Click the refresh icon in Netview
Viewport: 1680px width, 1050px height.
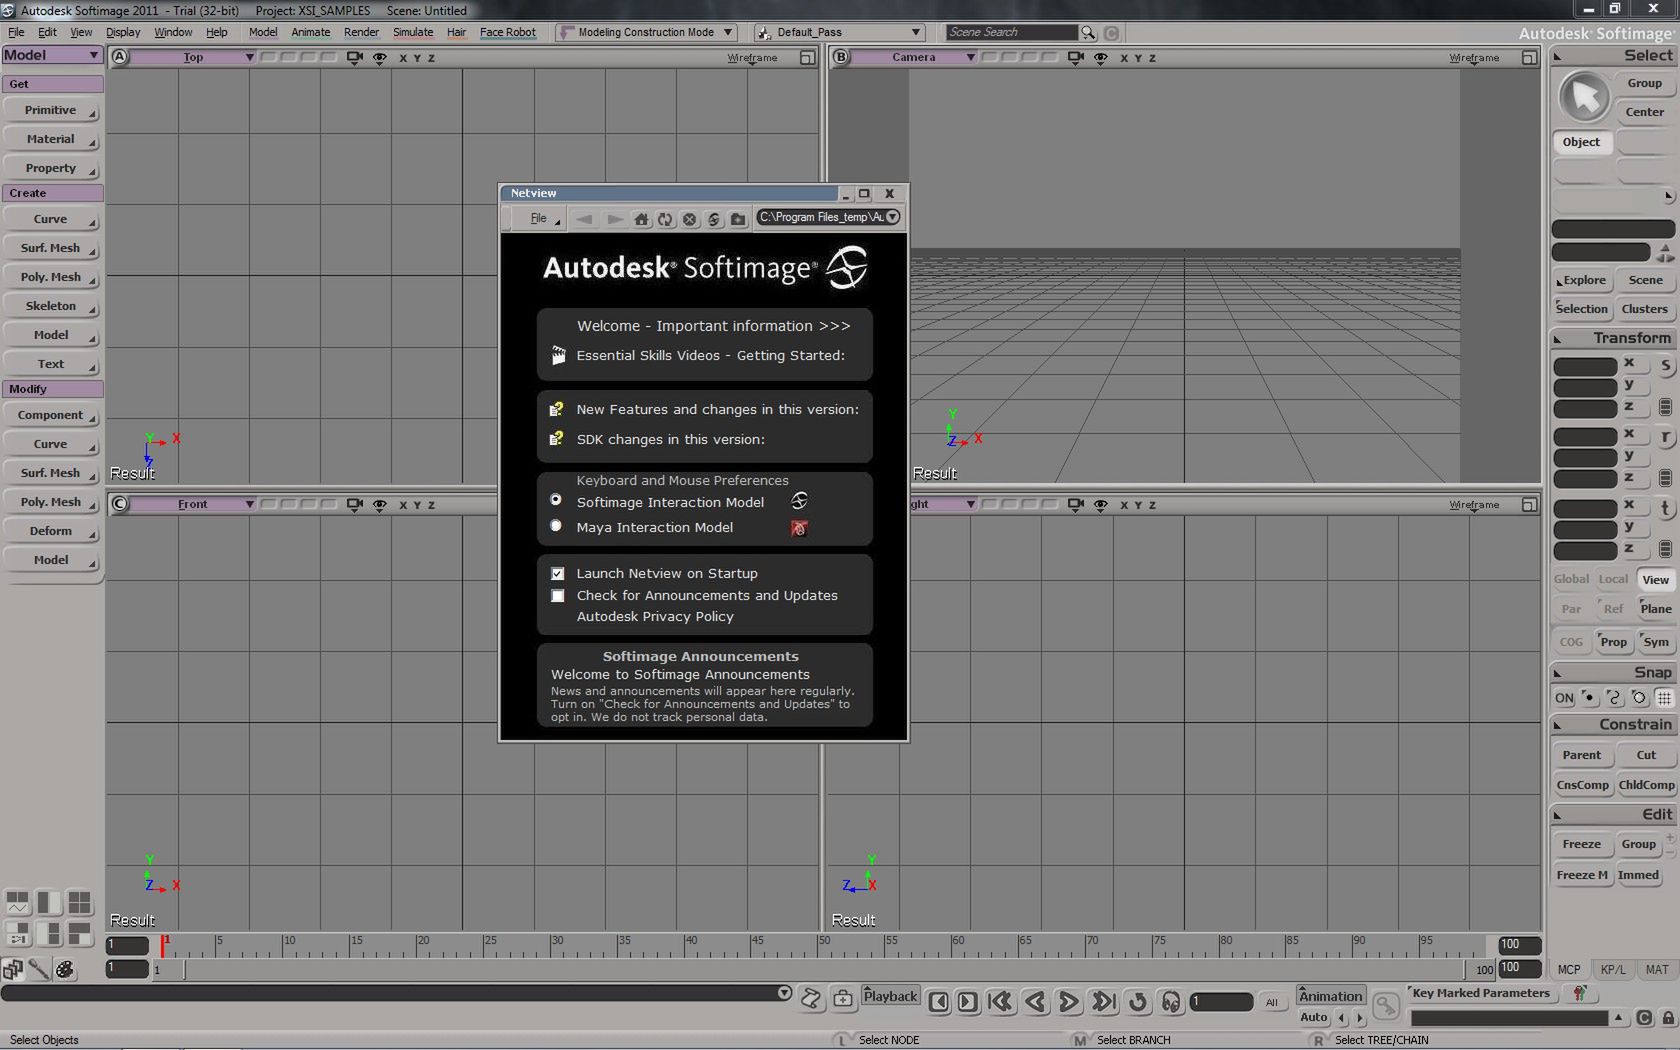pos(665,218)
